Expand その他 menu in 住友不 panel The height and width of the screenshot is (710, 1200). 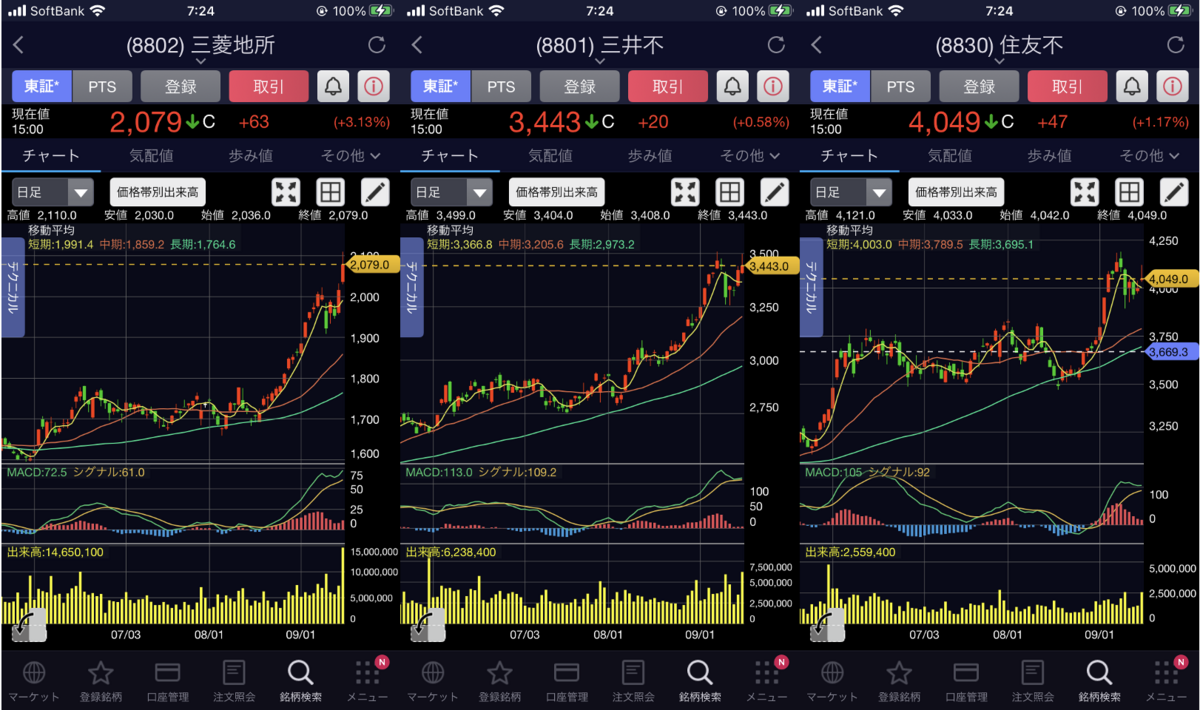[1149, 156]
